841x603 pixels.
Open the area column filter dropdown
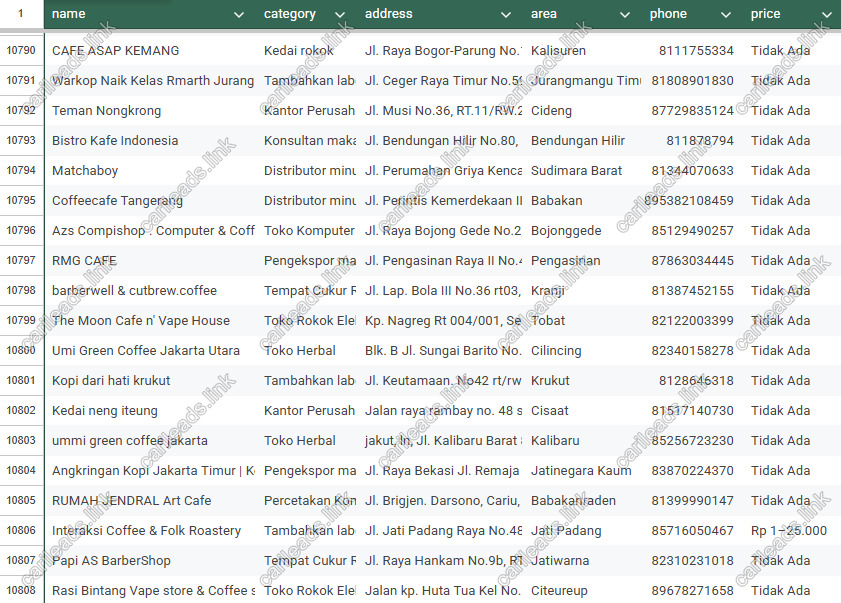click(624, 14)
